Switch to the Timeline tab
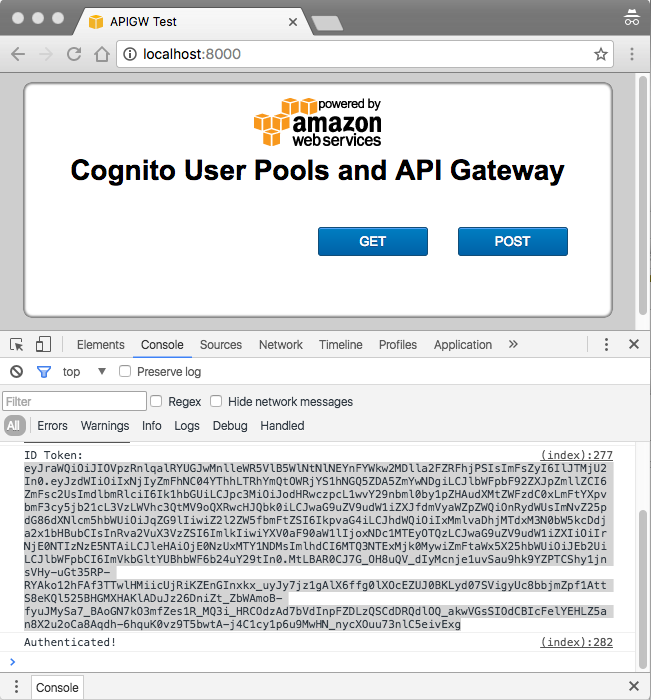The image size is (651, 700). coord(341,345)
